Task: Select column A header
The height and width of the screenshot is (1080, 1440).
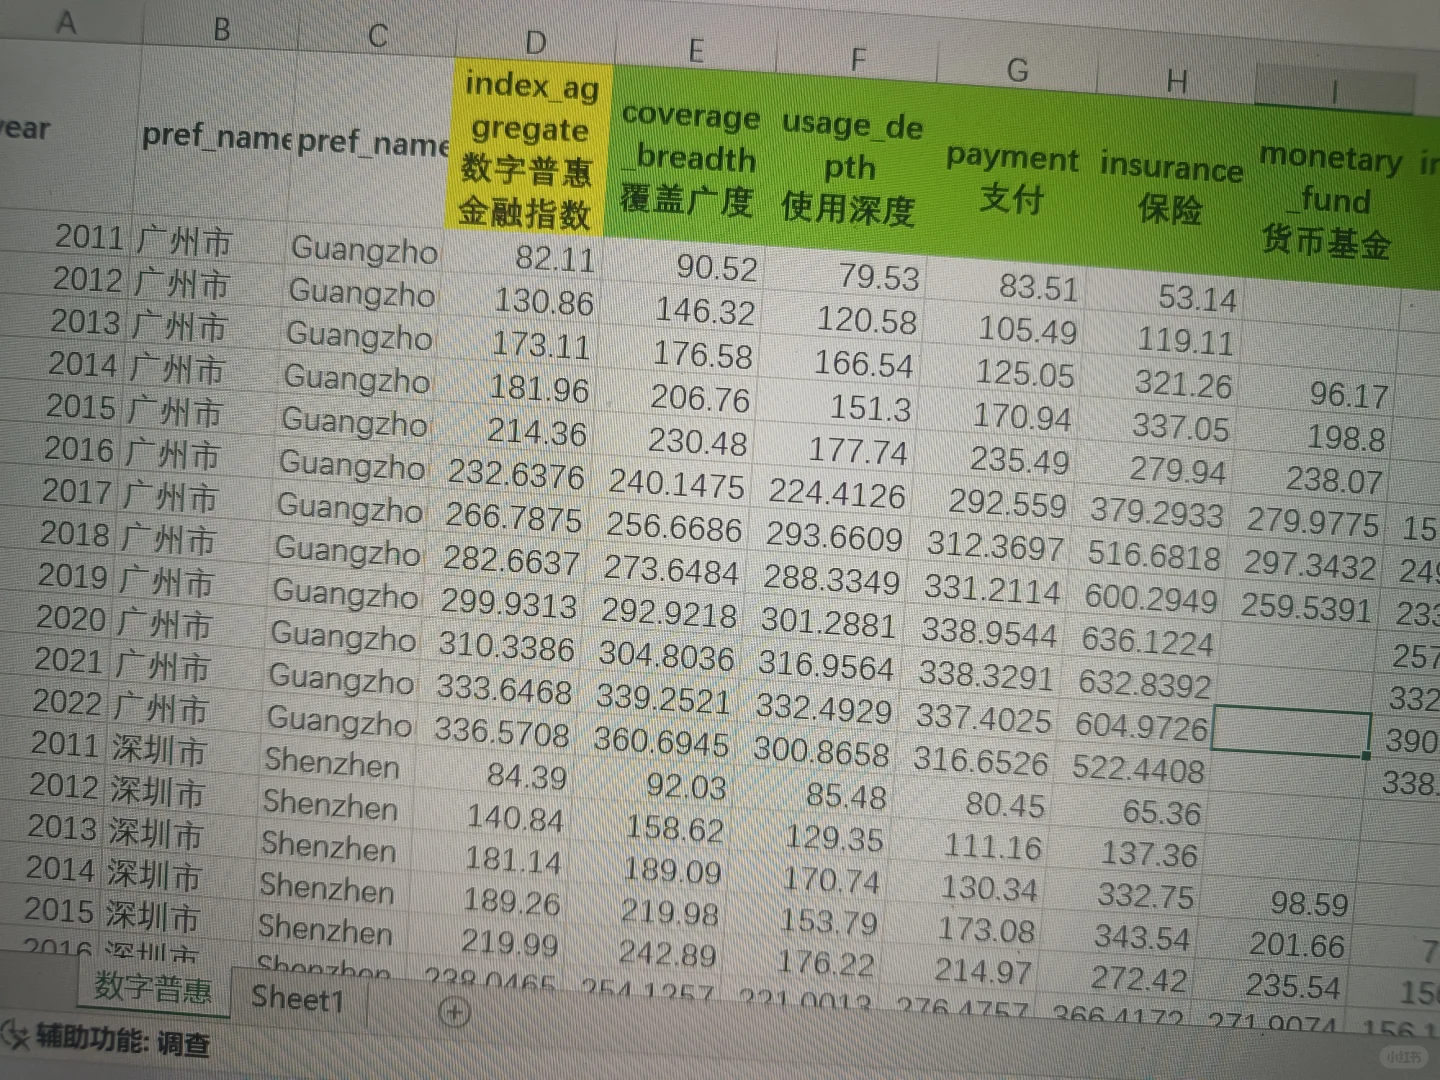Action: pyautogui.click(x=66, y=22)
